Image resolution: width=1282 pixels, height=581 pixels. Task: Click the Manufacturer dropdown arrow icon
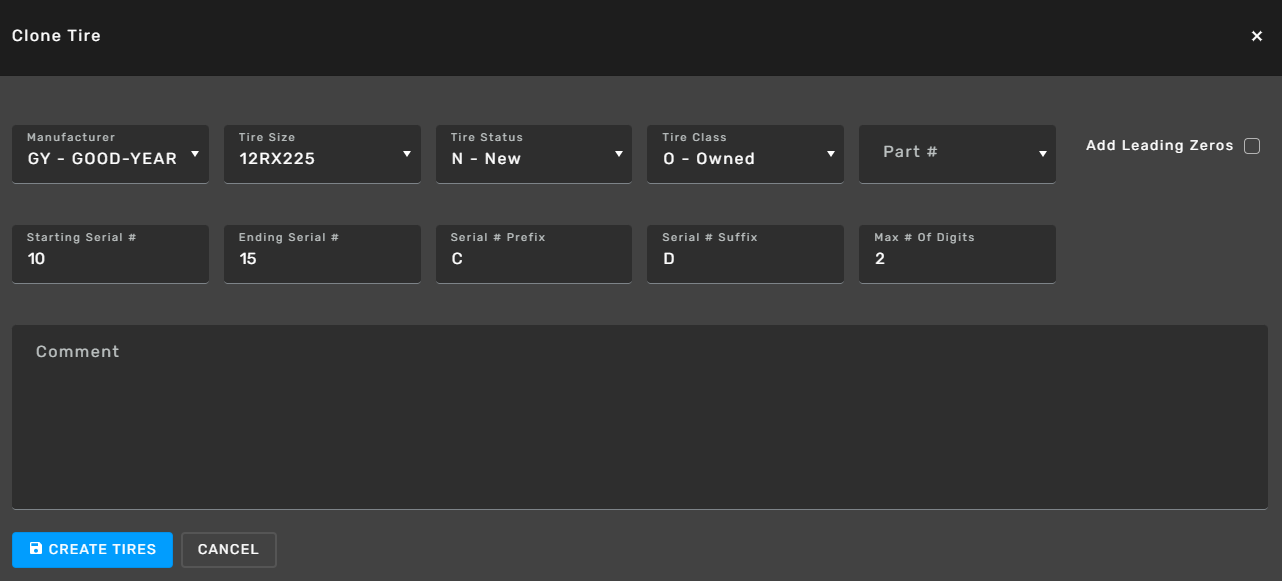click(195, 154)
